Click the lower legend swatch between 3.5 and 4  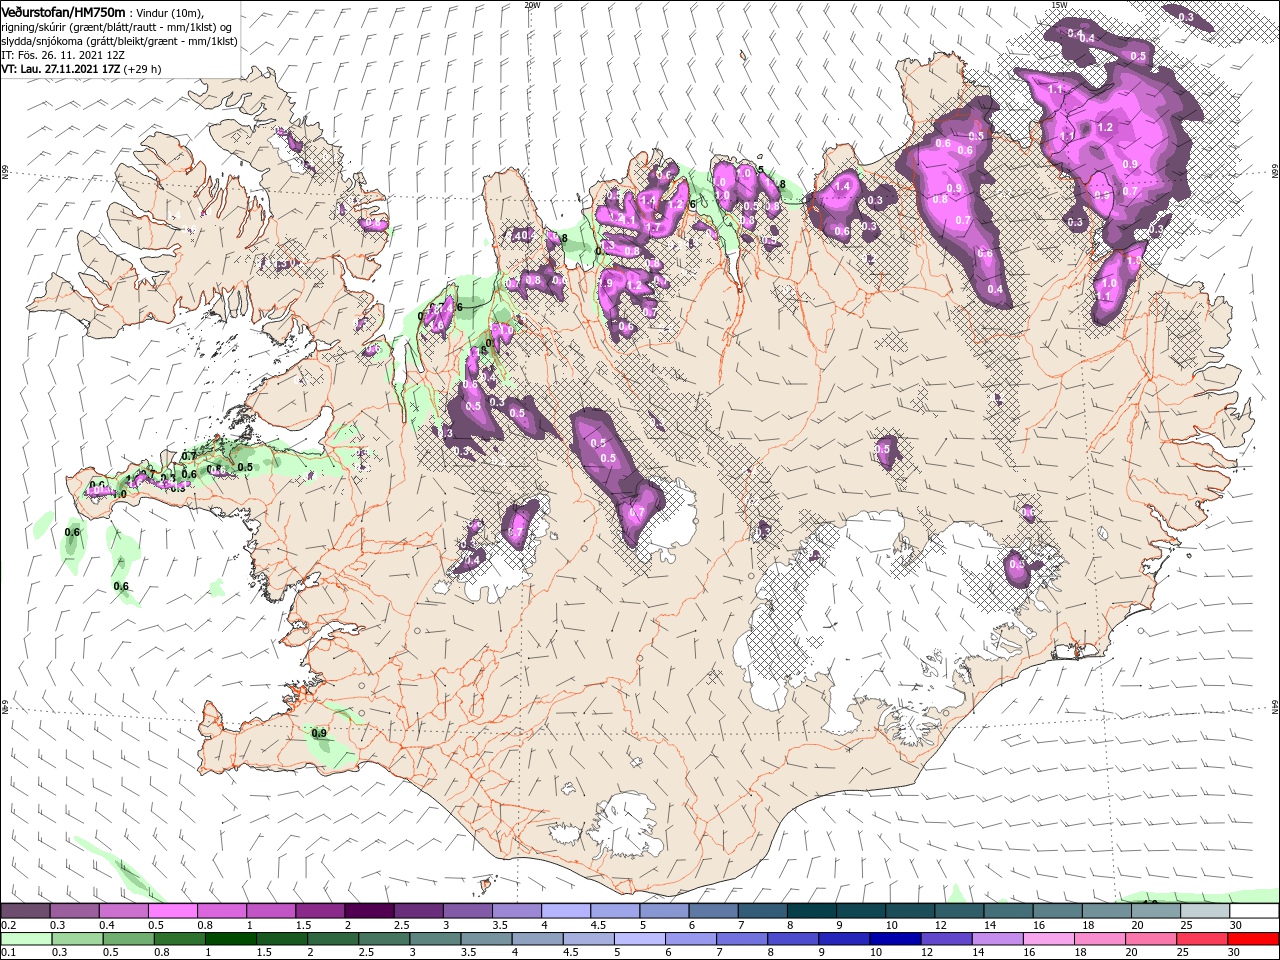click(488, 938)
